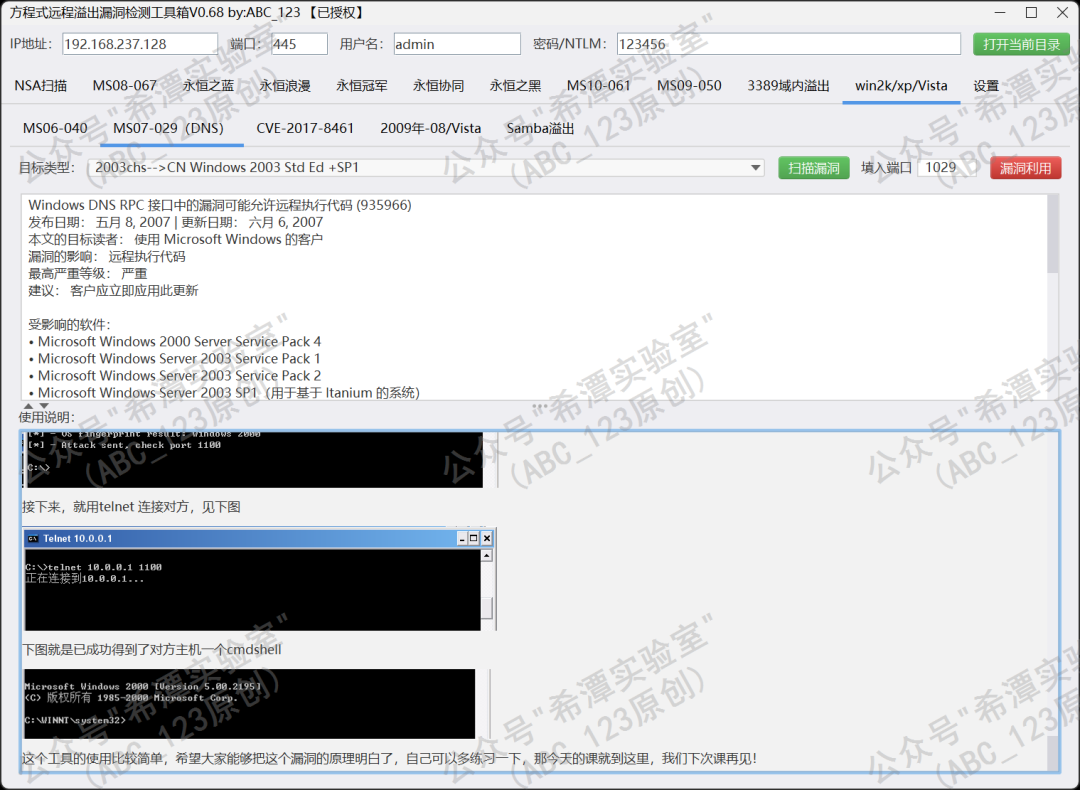Click the down arrow splitter handle
The image size is (1080, 790).
[x=44, y=406]
